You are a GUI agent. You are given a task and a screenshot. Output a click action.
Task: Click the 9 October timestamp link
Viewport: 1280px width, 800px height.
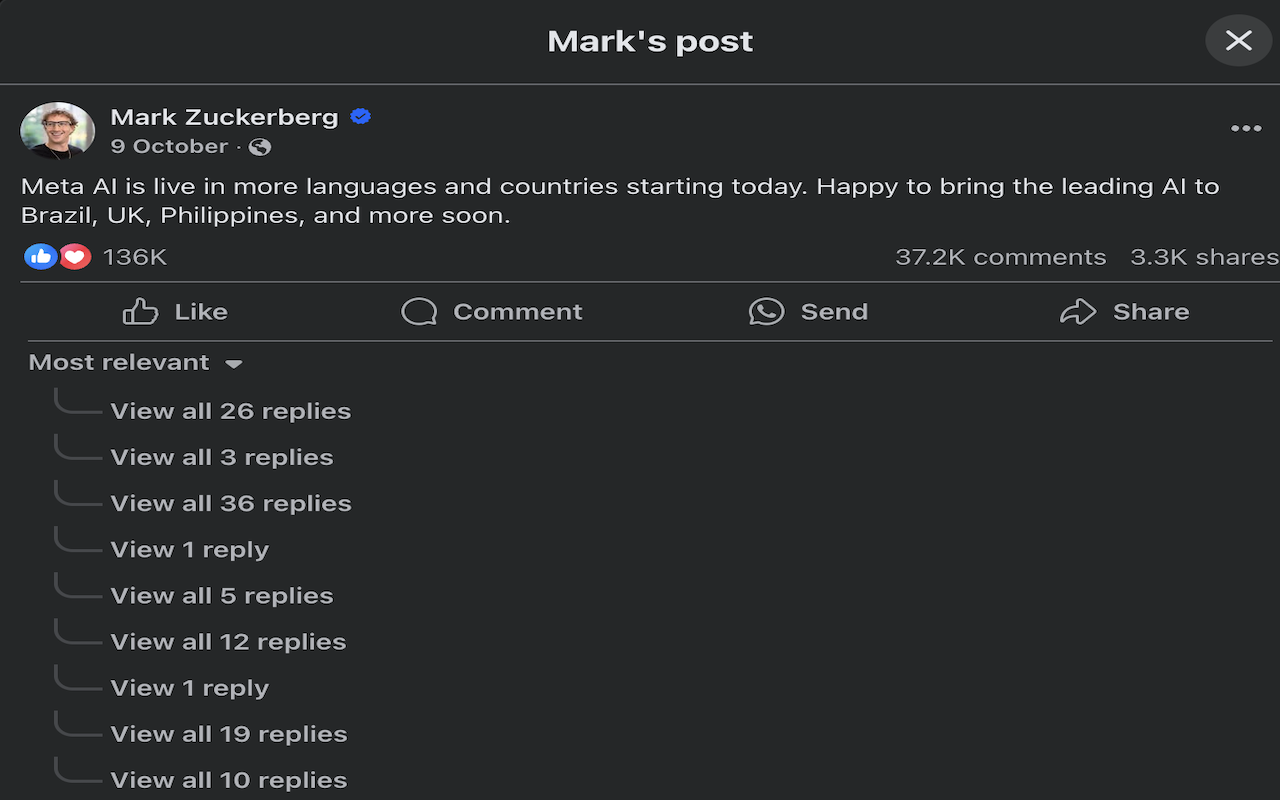pos(169,147)
